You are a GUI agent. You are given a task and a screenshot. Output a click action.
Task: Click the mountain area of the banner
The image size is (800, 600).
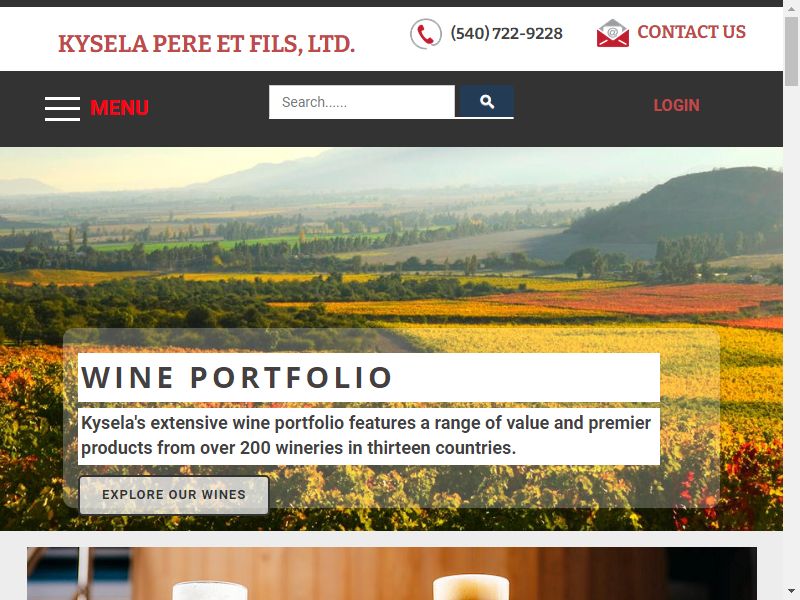[x=679, y=204]
